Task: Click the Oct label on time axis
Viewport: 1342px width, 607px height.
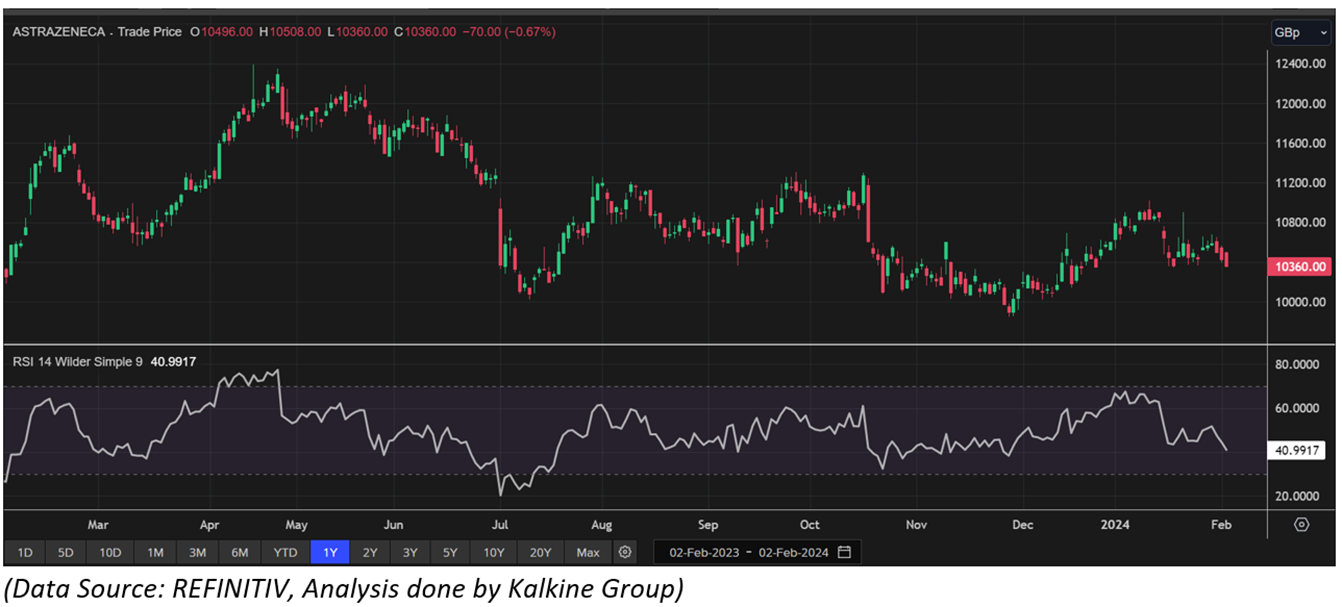Action: click(809, 524)
